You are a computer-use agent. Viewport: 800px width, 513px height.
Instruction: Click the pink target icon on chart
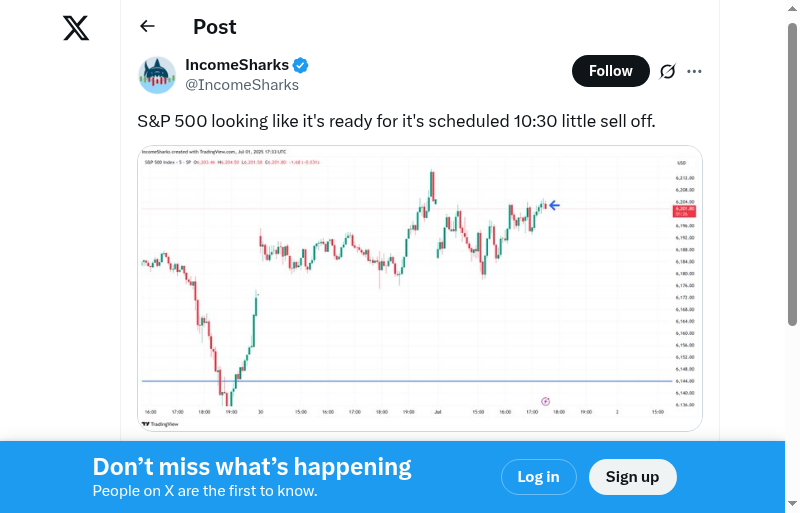pyautogui.click(x=545, y=401)
